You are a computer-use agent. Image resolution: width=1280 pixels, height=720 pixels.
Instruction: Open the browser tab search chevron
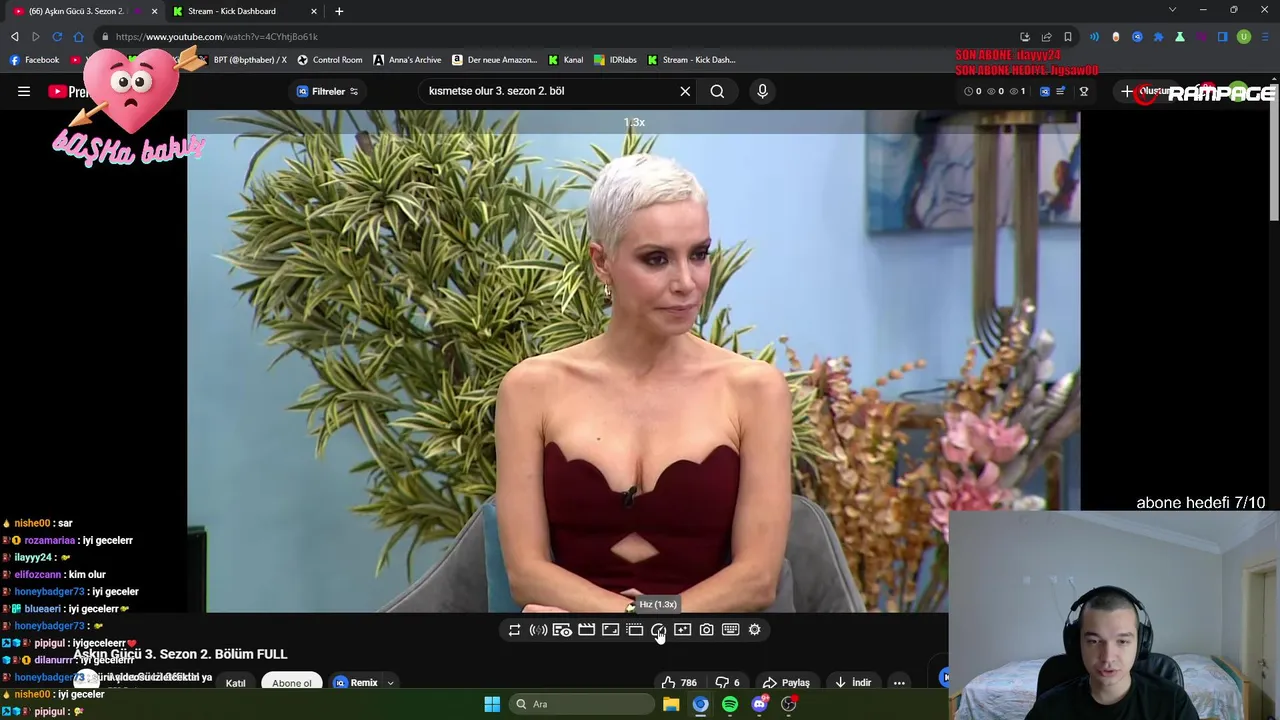(x=1172, y=10)
